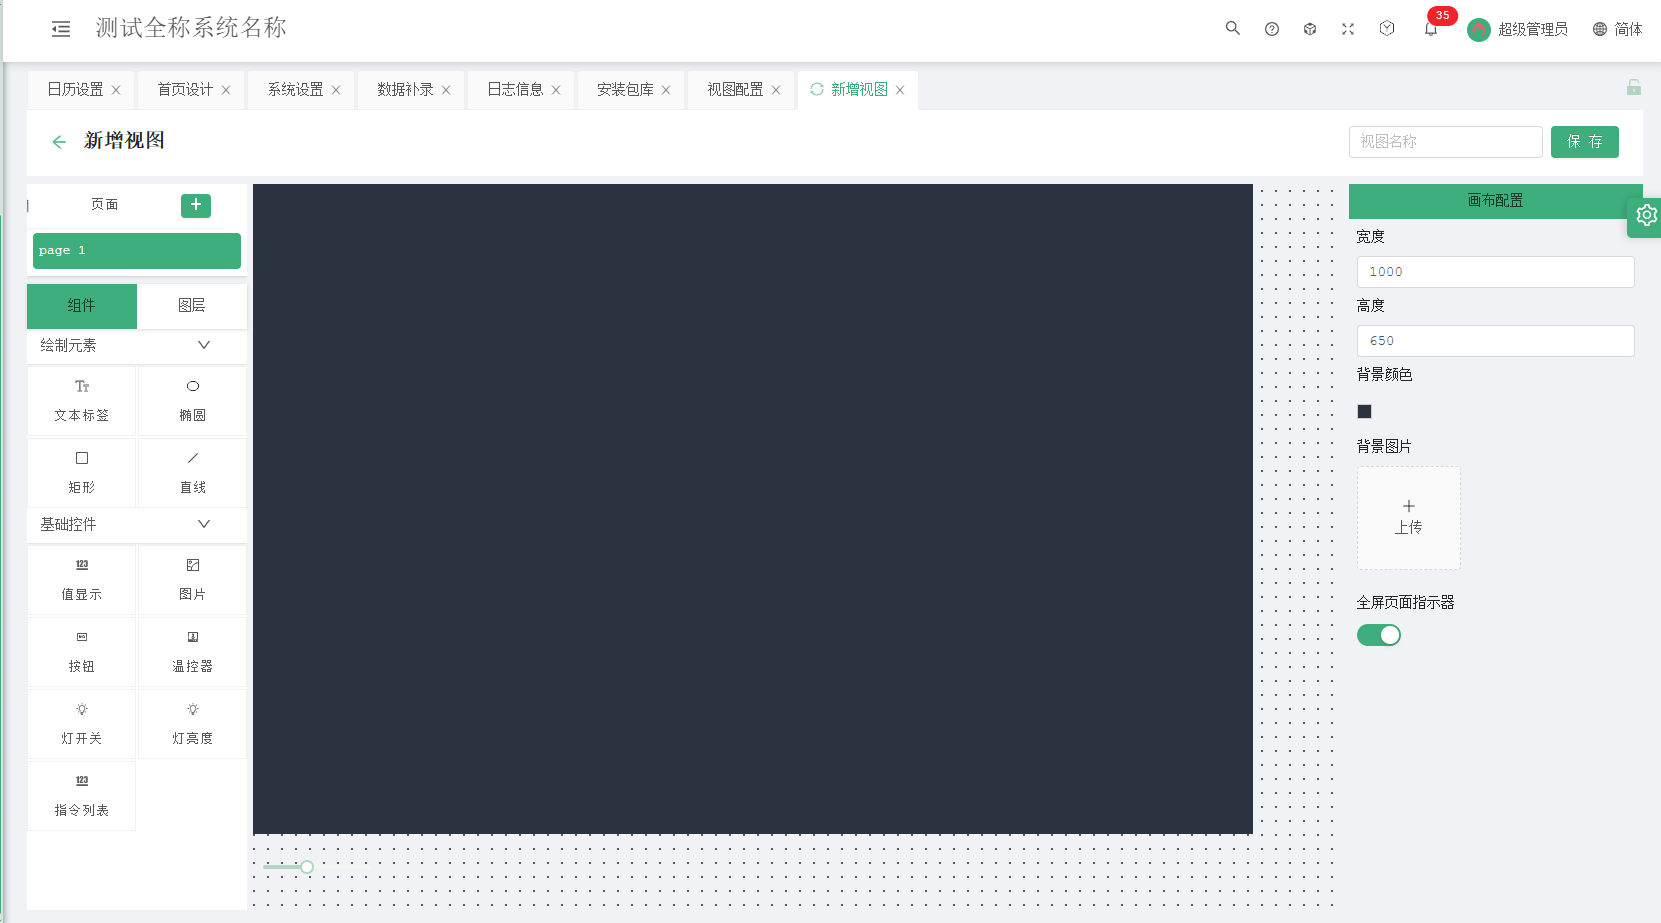Add a new page with plus button
The image size is (1661, 923).
click(196, 205)
